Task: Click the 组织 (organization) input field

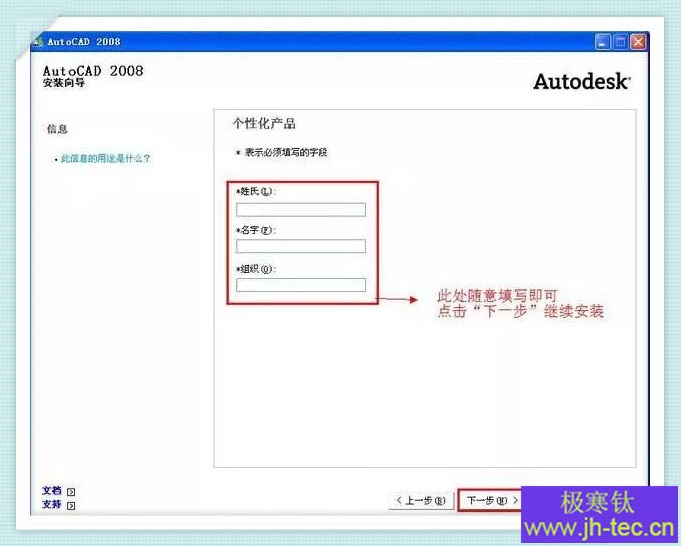Action: coord(301,285)
